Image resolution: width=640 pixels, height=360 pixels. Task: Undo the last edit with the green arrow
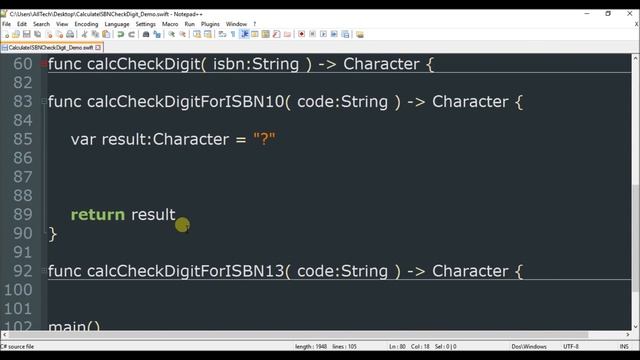(x=120, y=35)
